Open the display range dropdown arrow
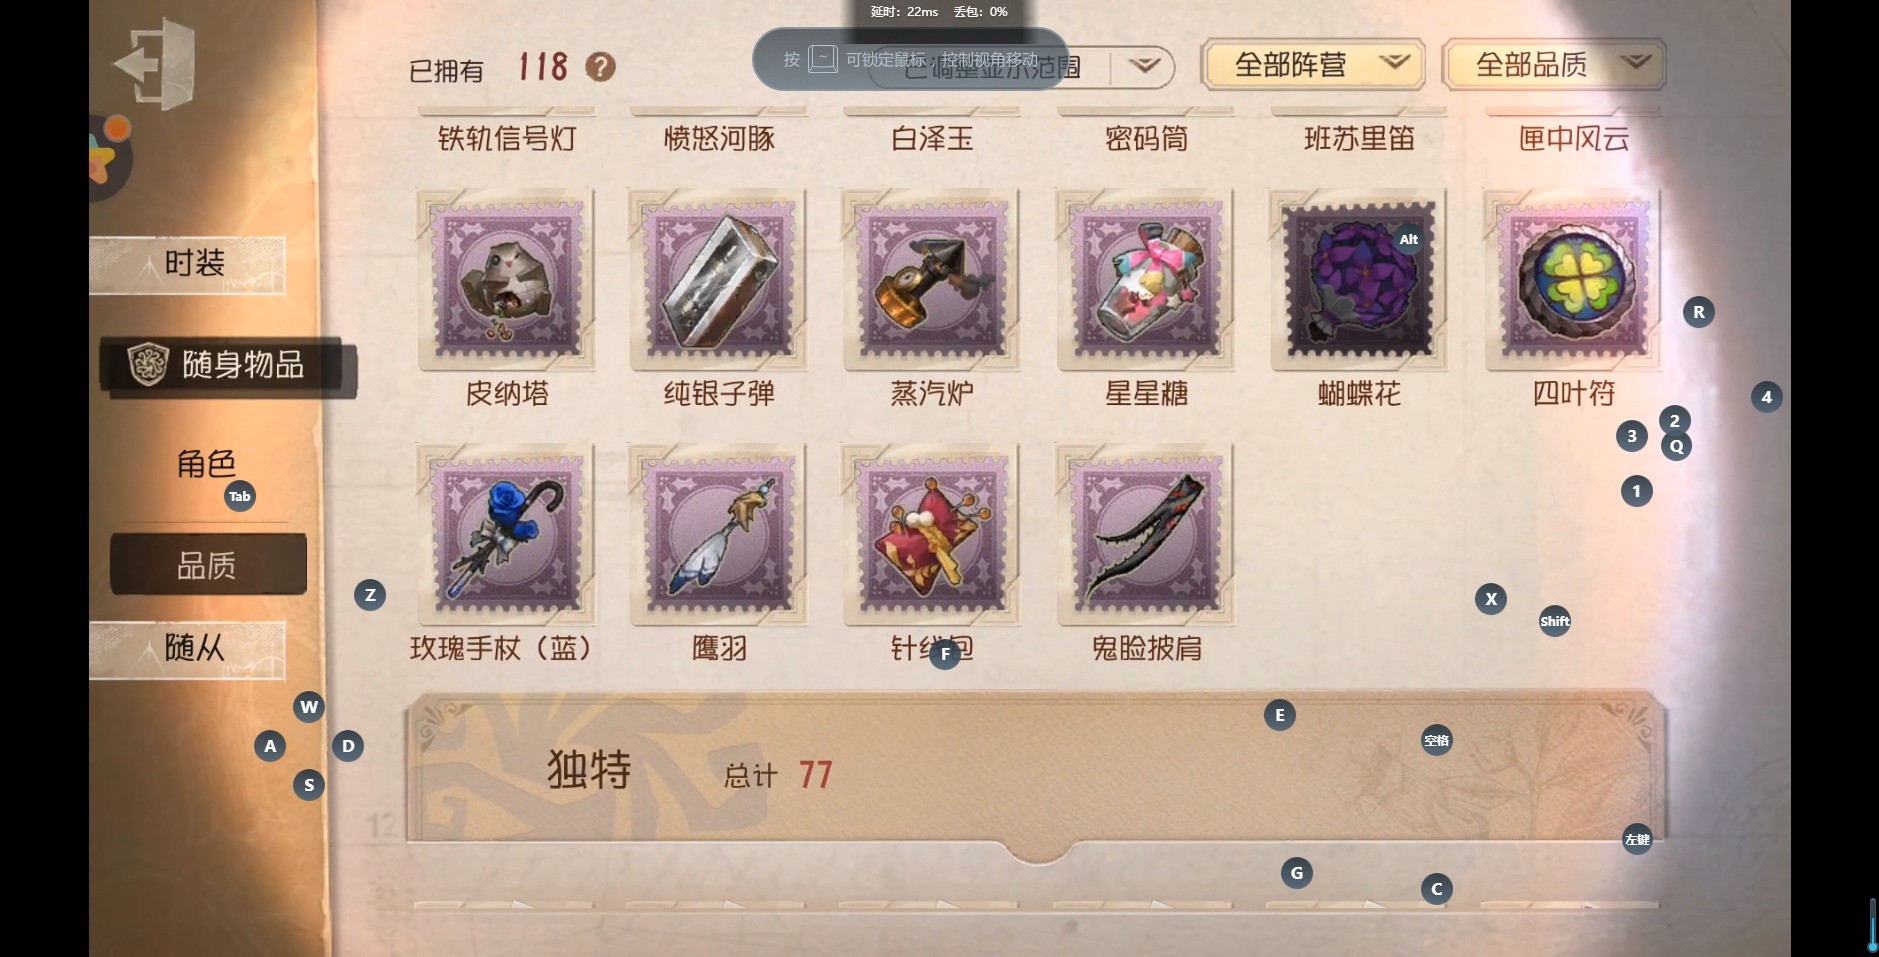The width and height of the screenshot is (1879, 957). pyautogui.click(x=1144, y=66)
